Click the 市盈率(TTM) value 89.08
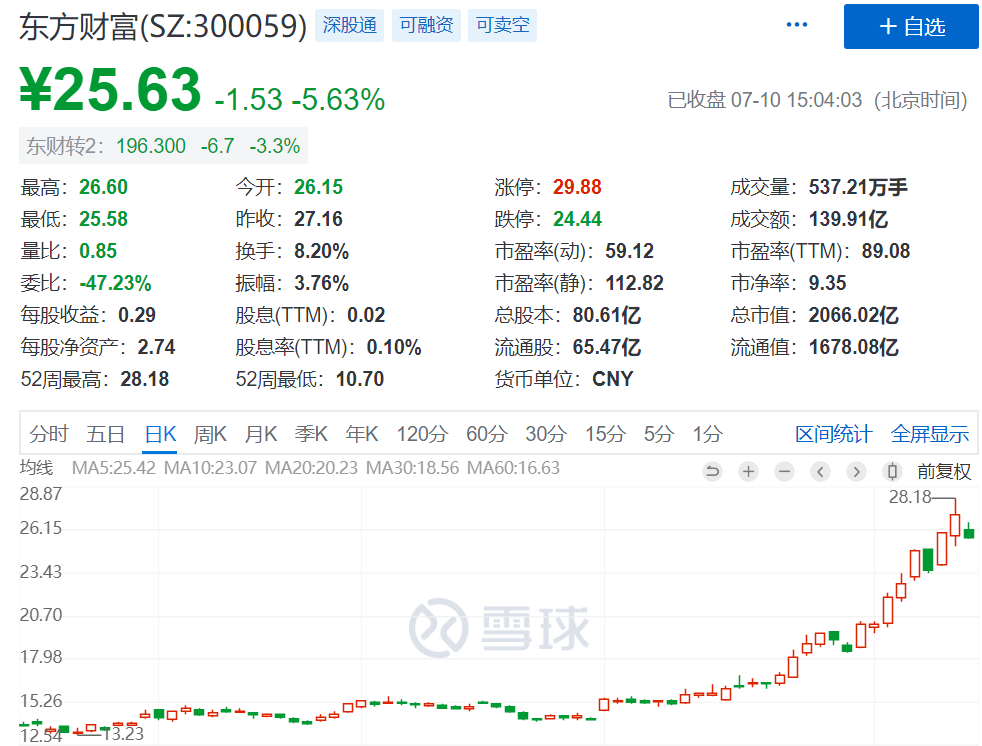982x746 pixels. [886, 251]
